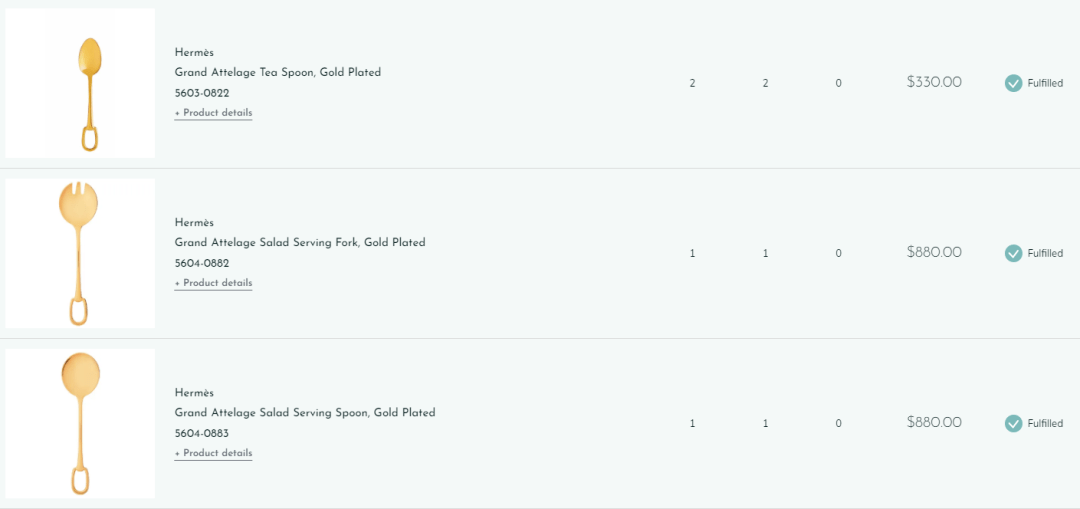Click SKU 5603-0822

tap(201, 93)
